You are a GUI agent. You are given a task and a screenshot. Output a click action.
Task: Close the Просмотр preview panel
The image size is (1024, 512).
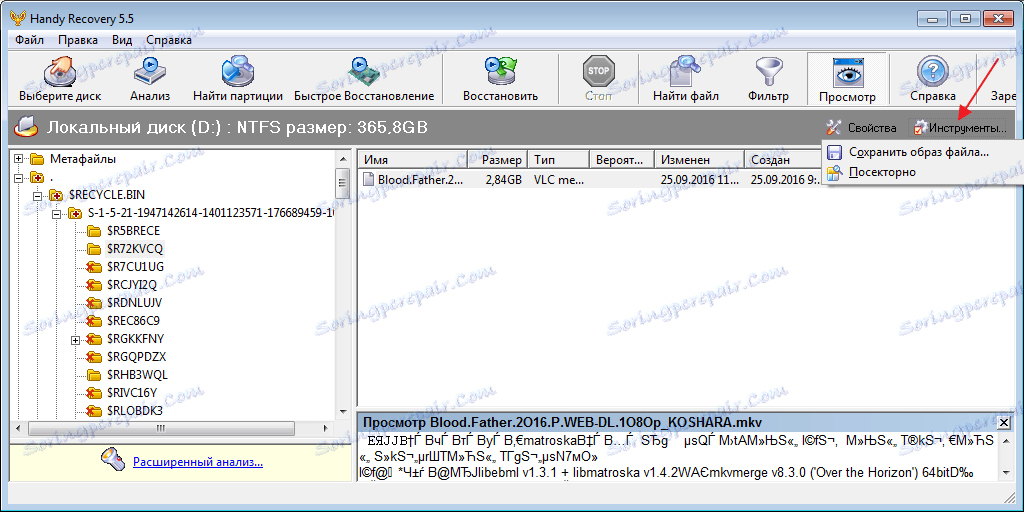point(1004,421)
